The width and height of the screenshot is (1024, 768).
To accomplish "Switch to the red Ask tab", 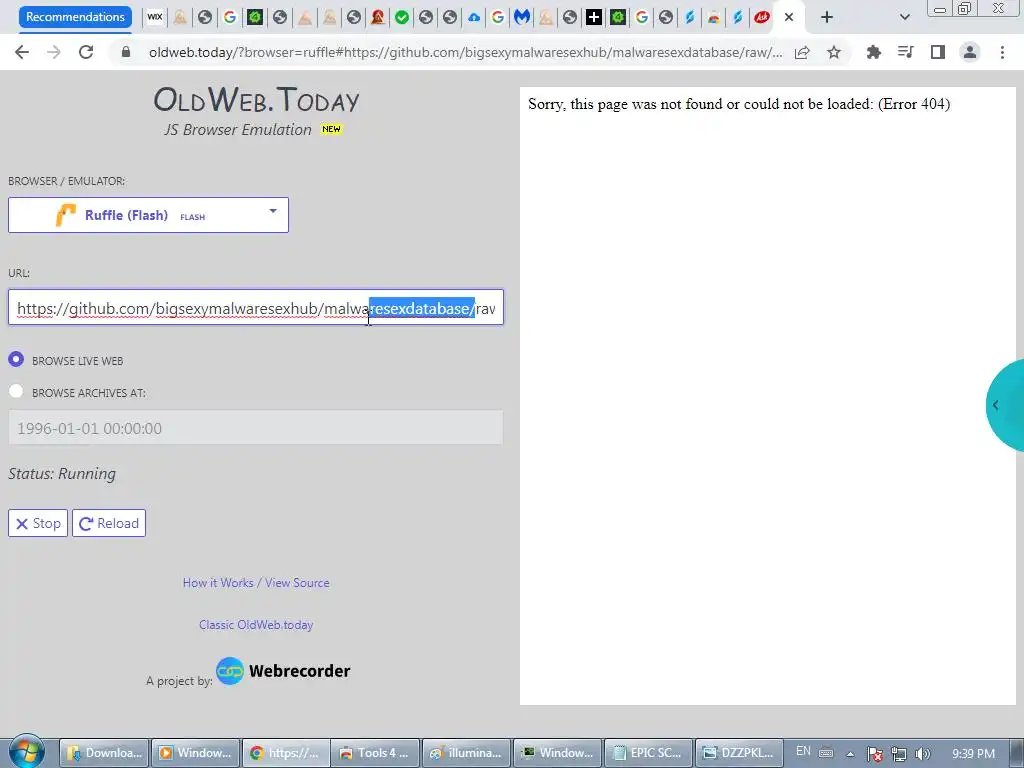I will pos(761,18).
